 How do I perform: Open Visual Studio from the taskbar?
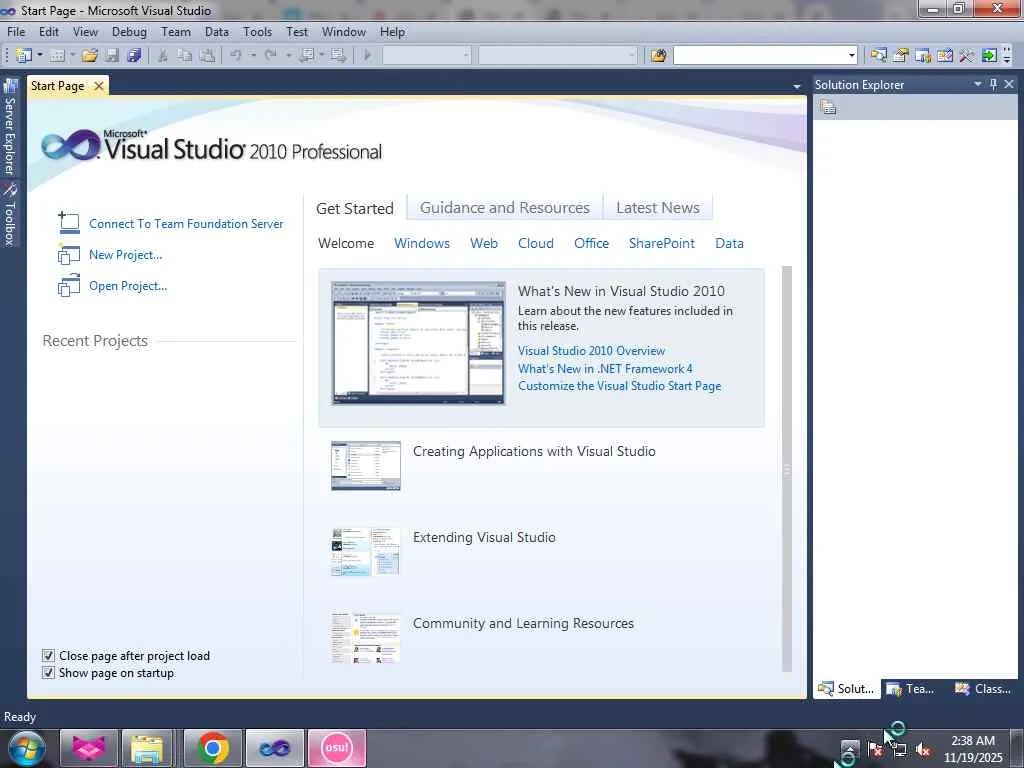[x=275, y=748]
